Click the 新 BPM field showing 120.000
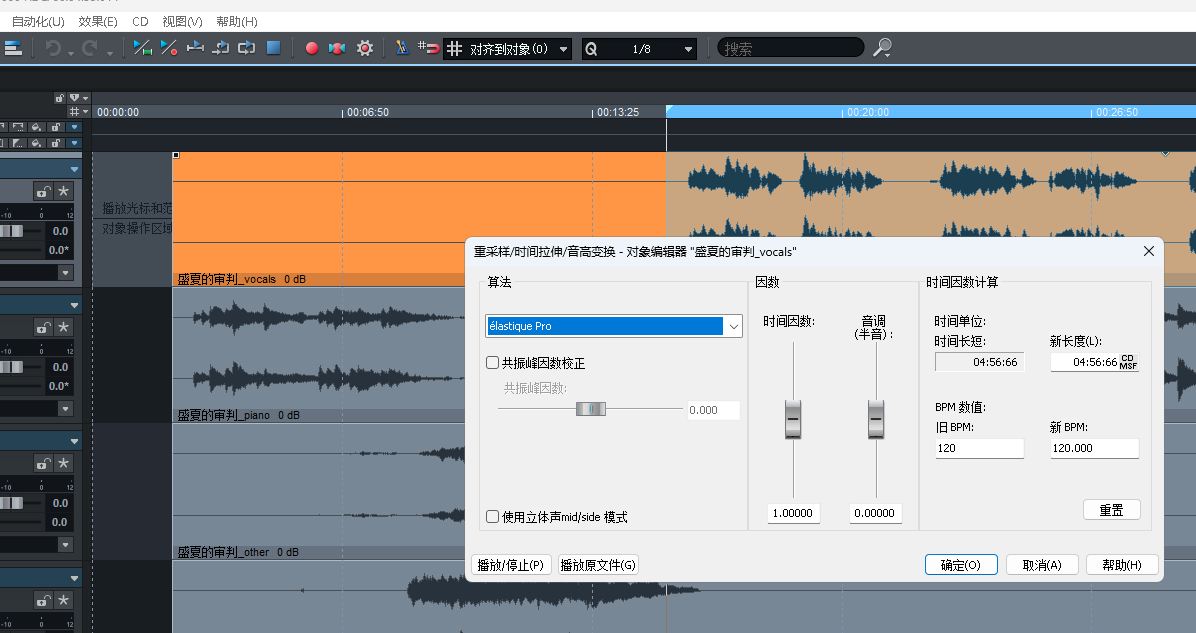The height and width of the screenshot is (633, 1196). pyautogui.click(x=1095, y=448)
